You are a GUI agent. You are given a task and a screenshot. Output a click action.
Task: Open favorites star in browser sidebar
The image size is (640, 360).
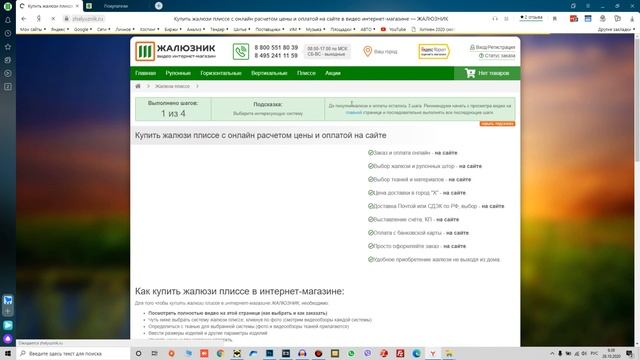(x=8, y=47)
